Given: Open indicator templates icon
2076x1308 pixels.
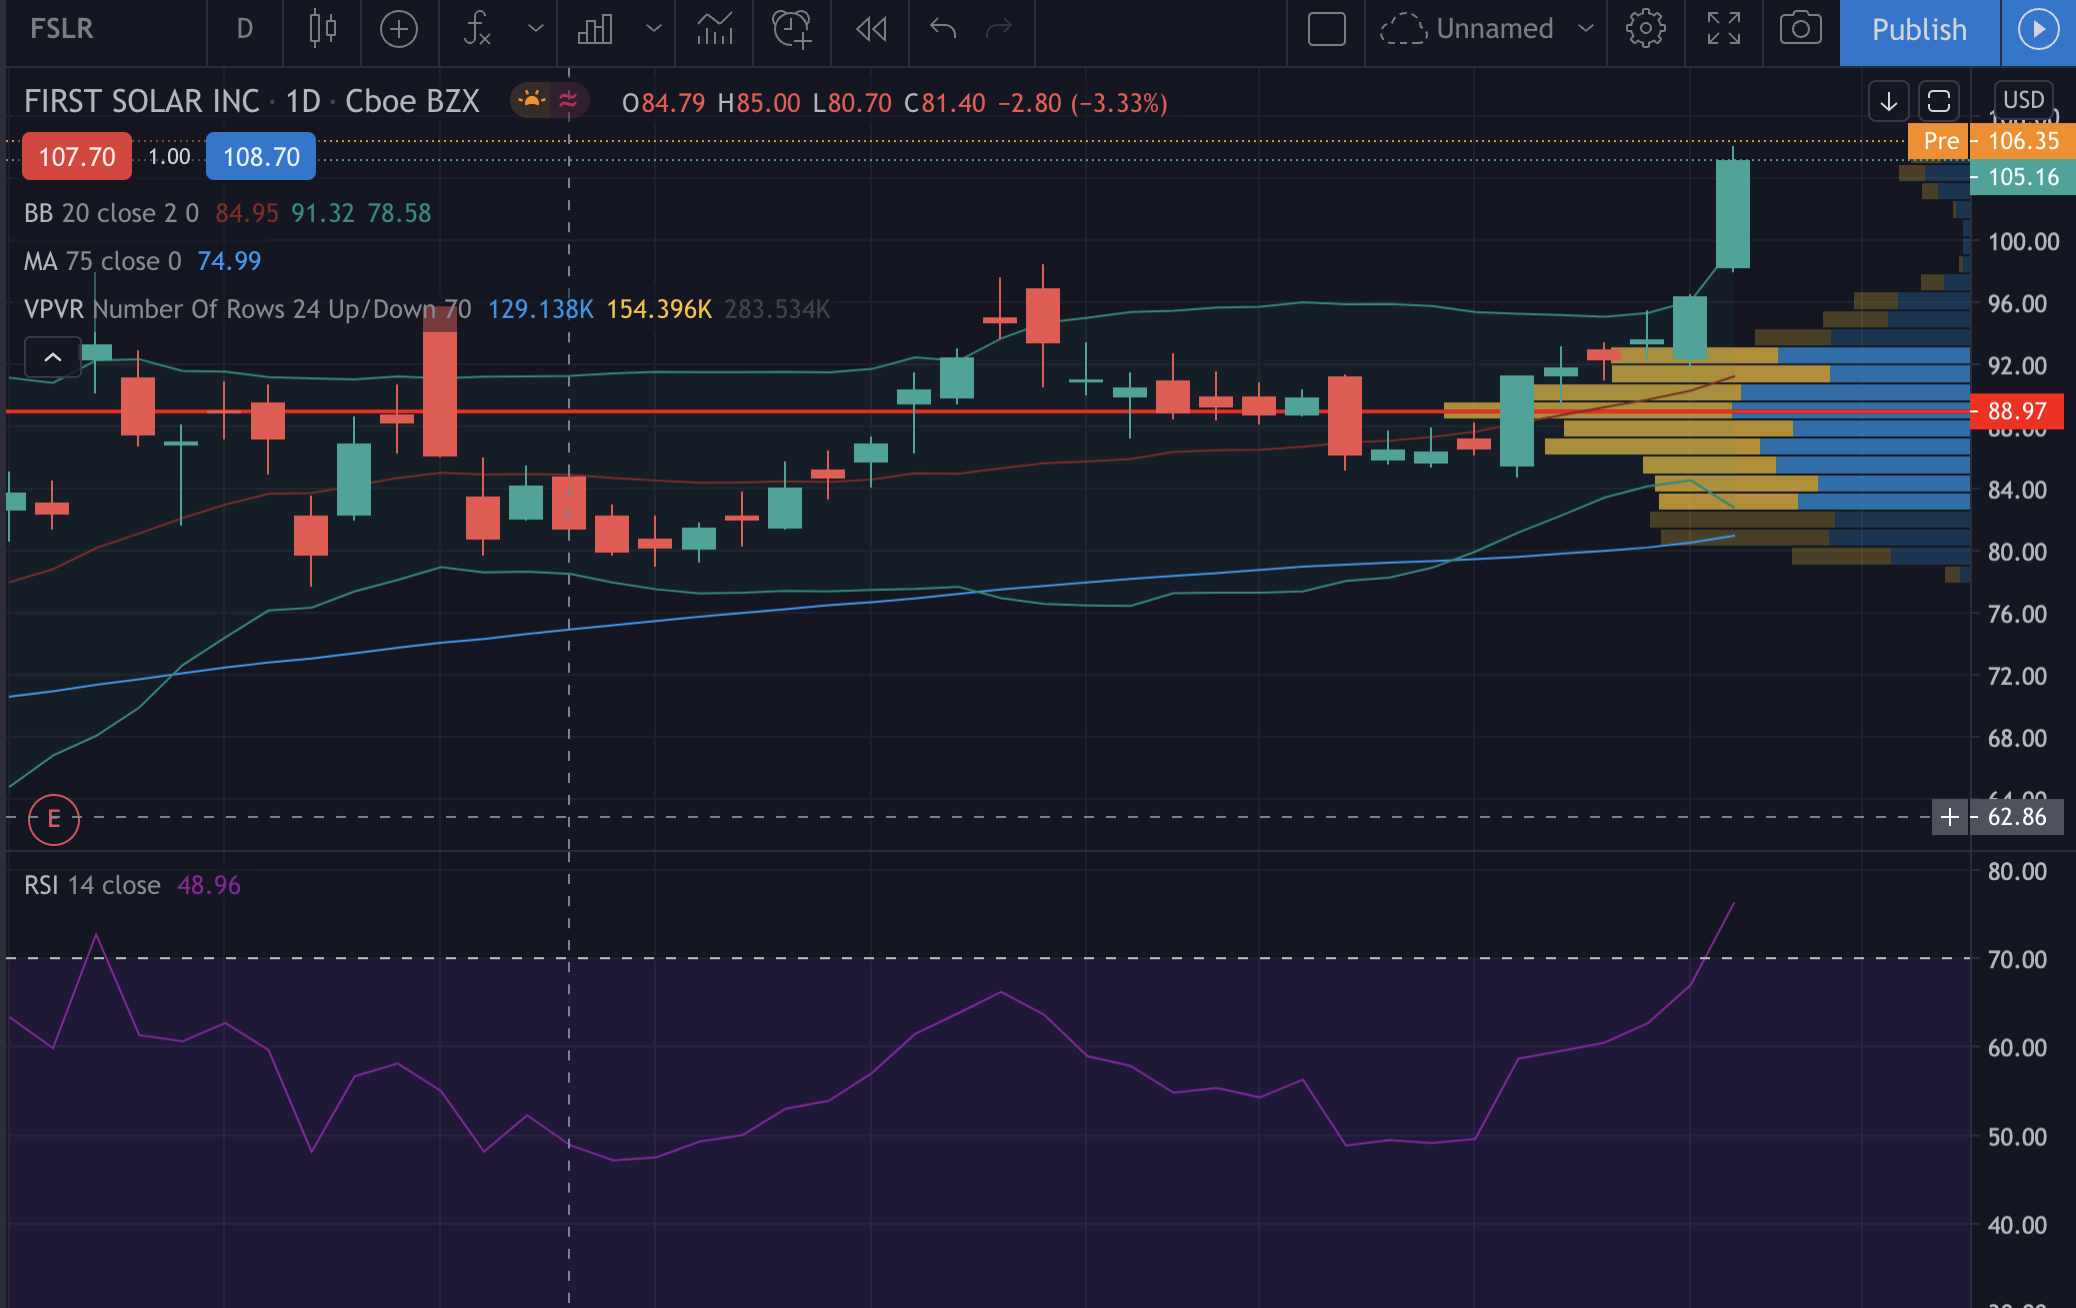Looking at the screenshot, I should tap(714, 29).
